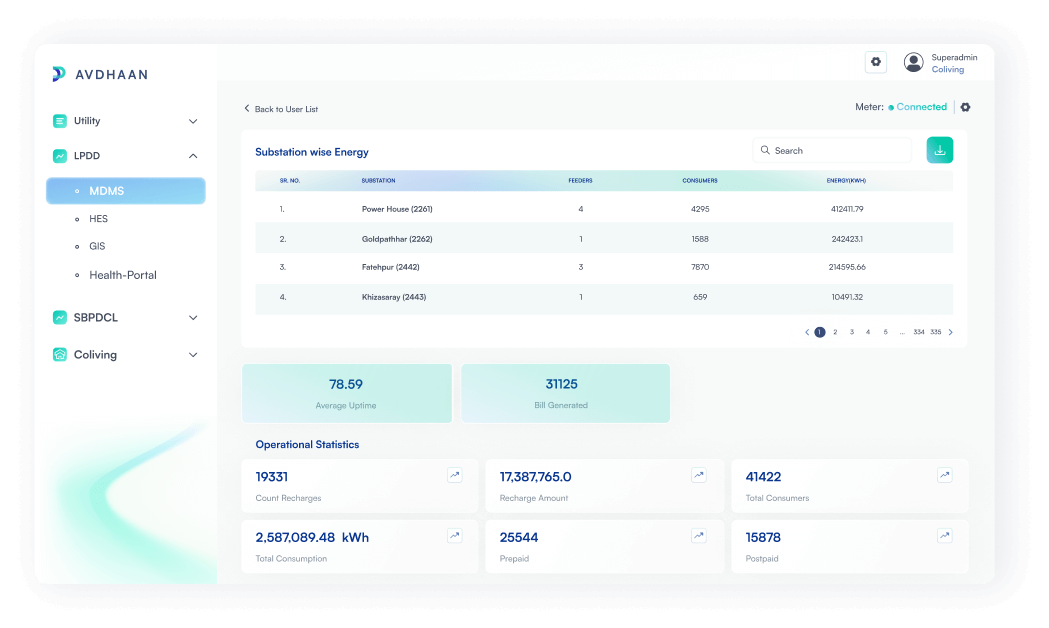Expand the Utility section

pos(192,120)
